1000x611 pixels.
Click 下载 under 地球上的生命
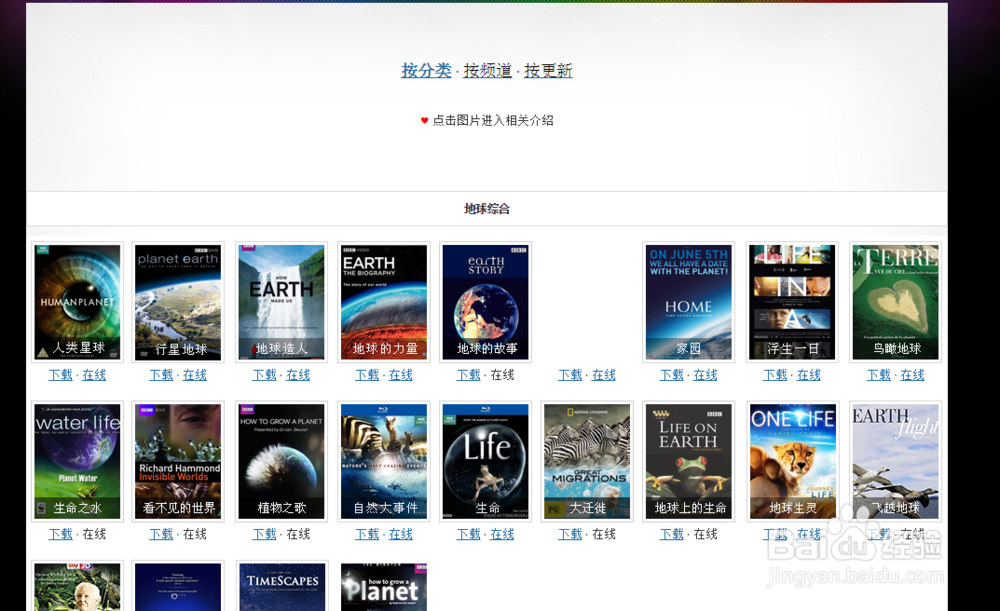(672, 534)
